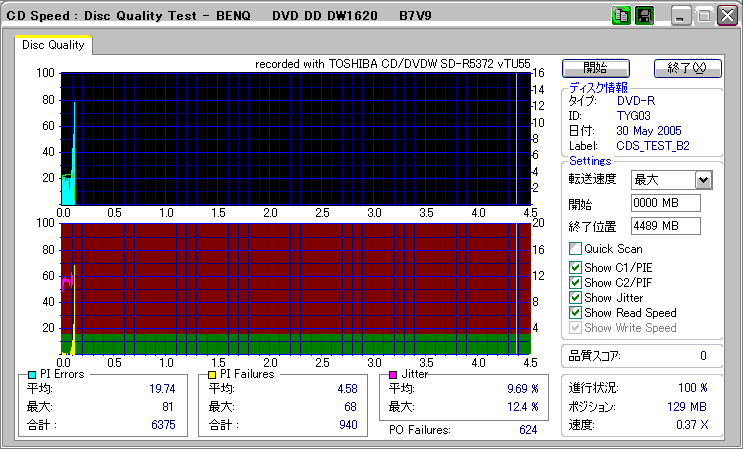Click the date value 30 May 2005
This screenshot has width=743, height=449.
649,131
